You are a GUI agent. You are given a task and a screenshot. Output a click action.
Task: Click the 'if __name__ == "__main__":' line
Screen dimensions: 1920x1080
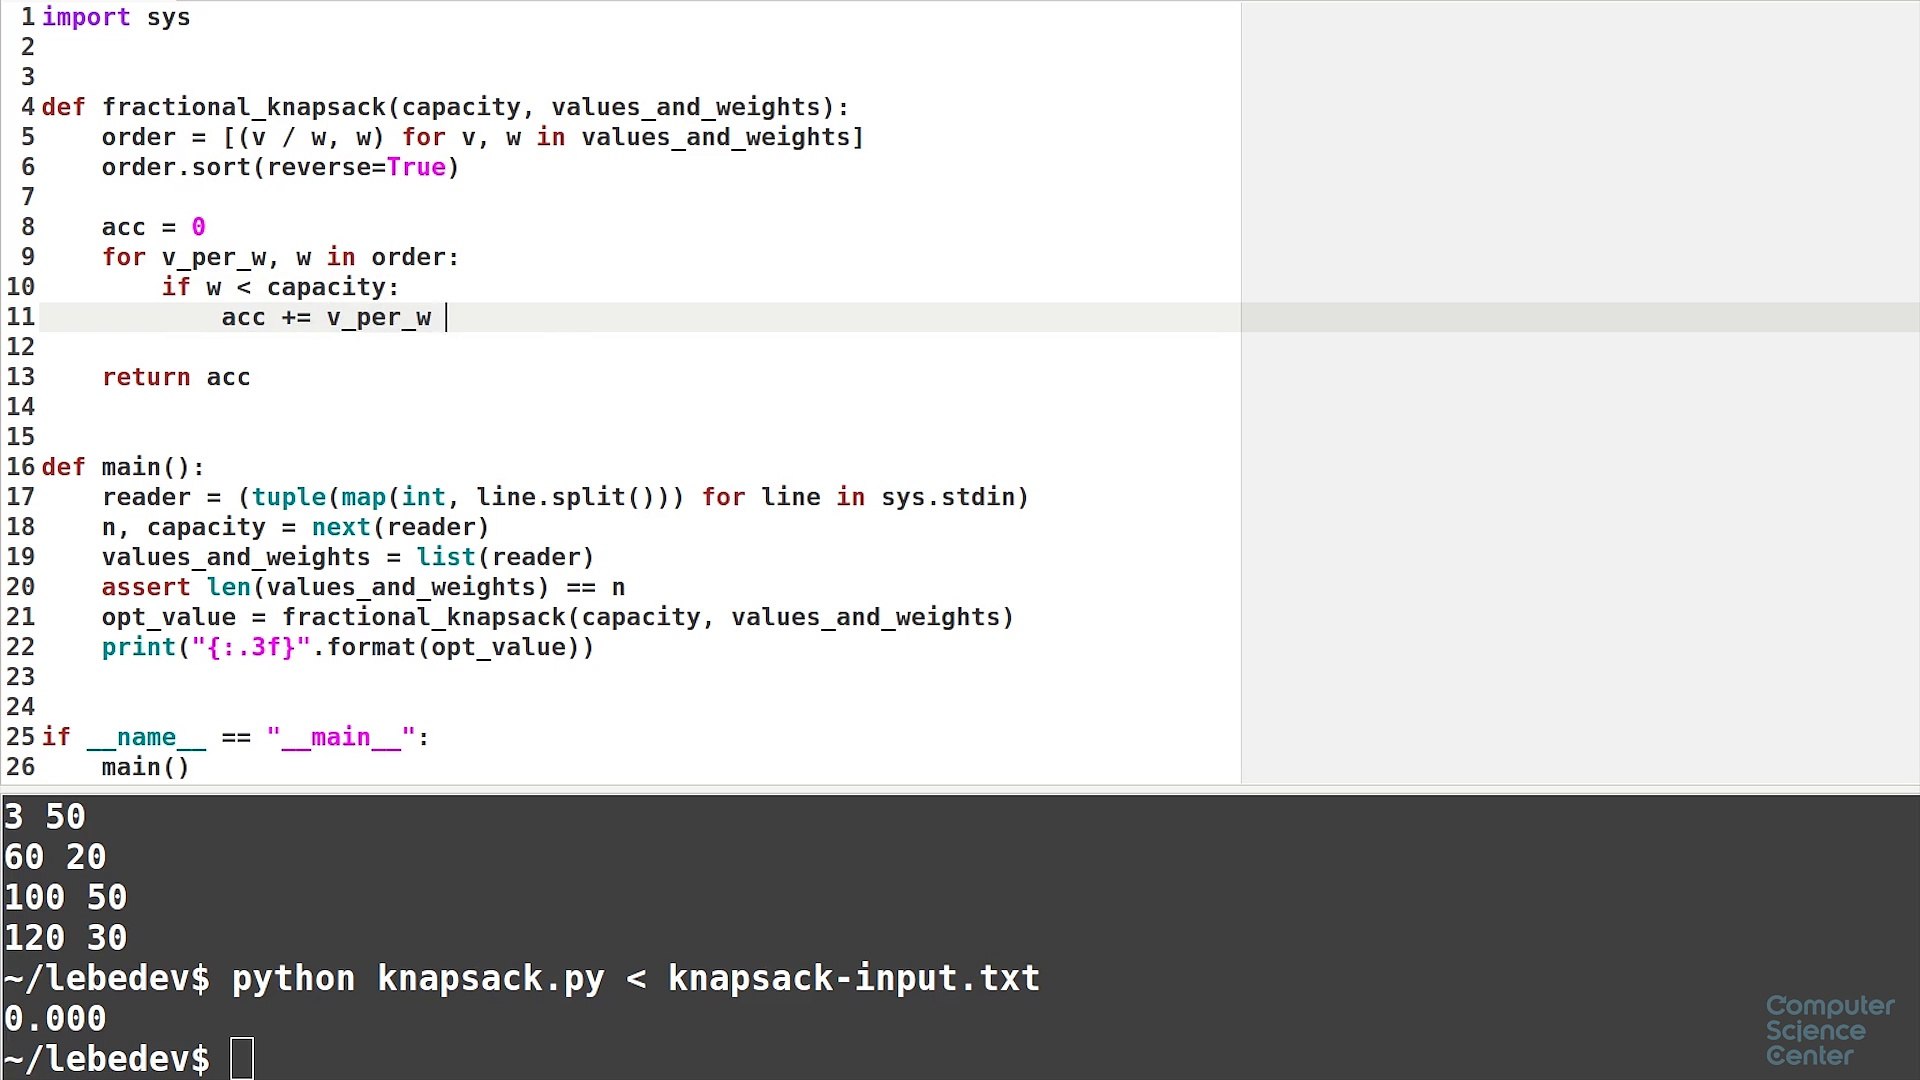point(235,737)
